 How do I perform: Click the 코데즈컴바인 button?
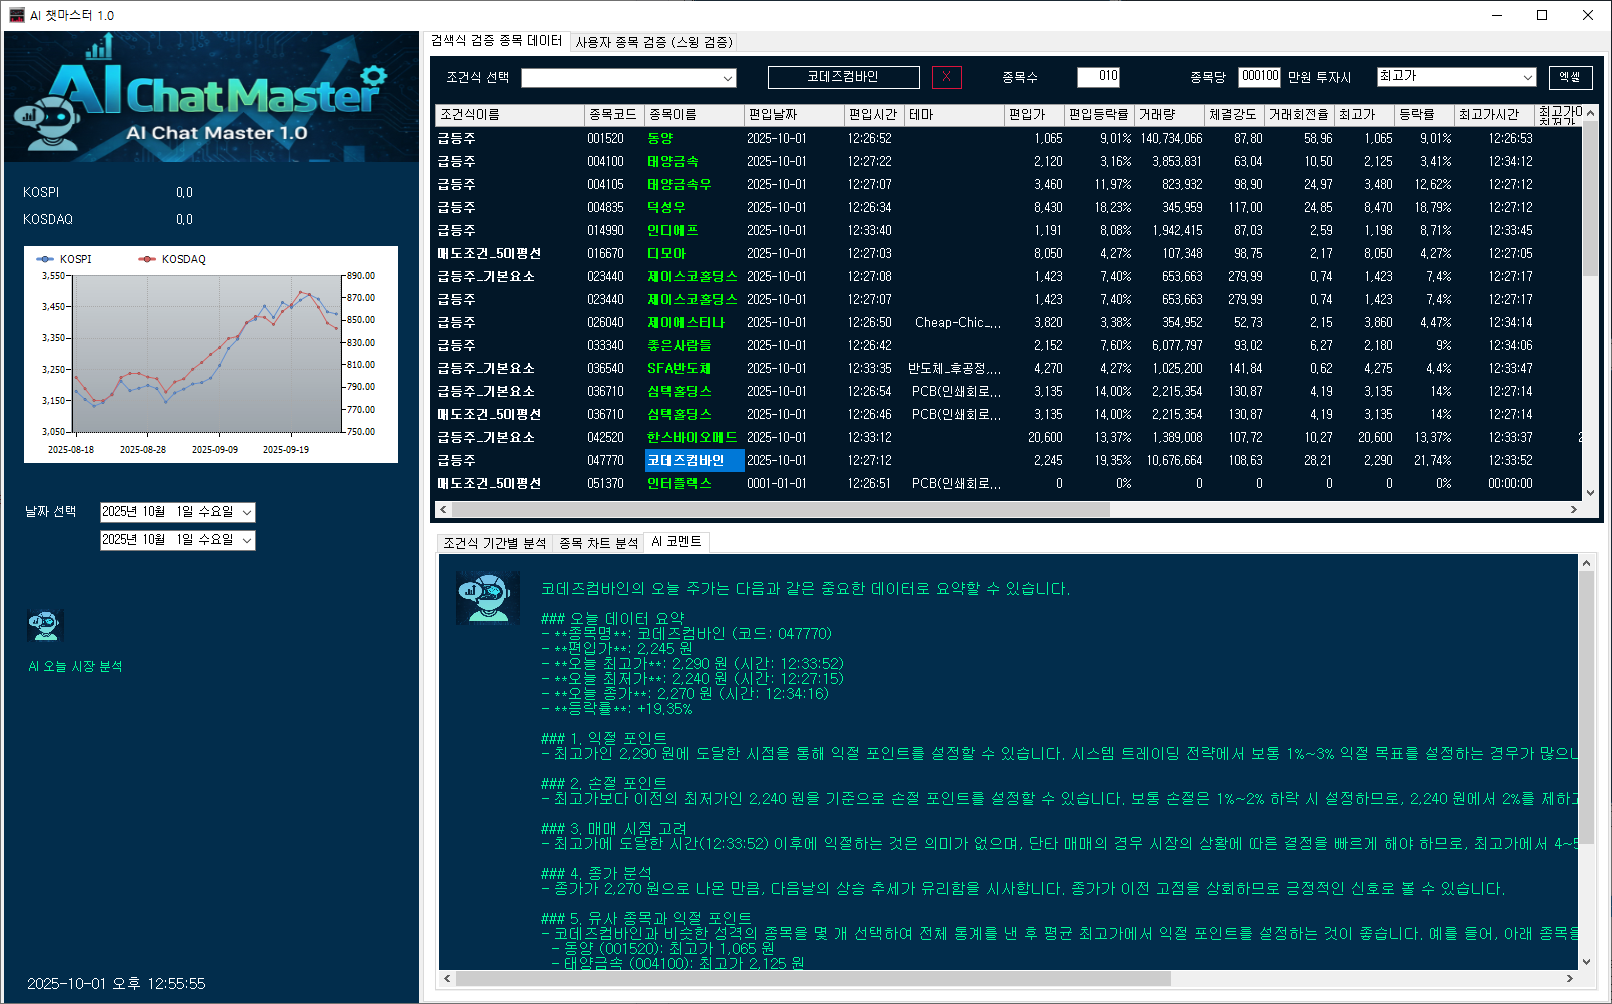[843, 77]
